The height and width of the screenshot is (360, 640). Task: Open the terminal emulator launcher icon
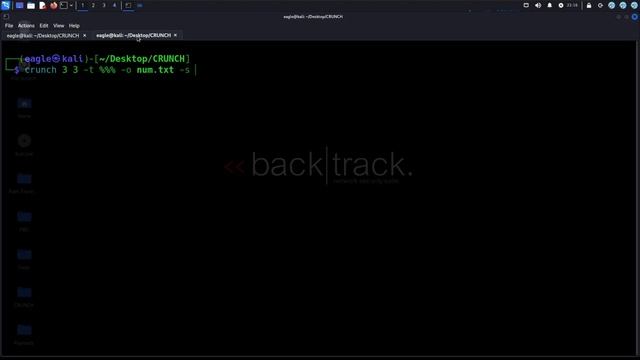pos(64,5)
